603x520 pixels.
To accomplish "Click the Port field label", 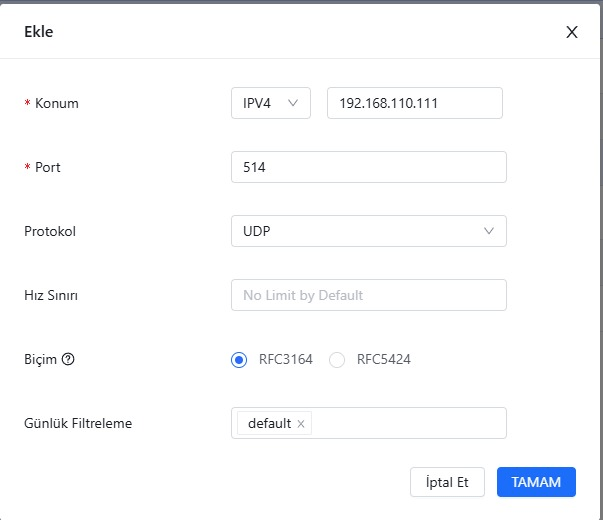I will click(47, 167).
